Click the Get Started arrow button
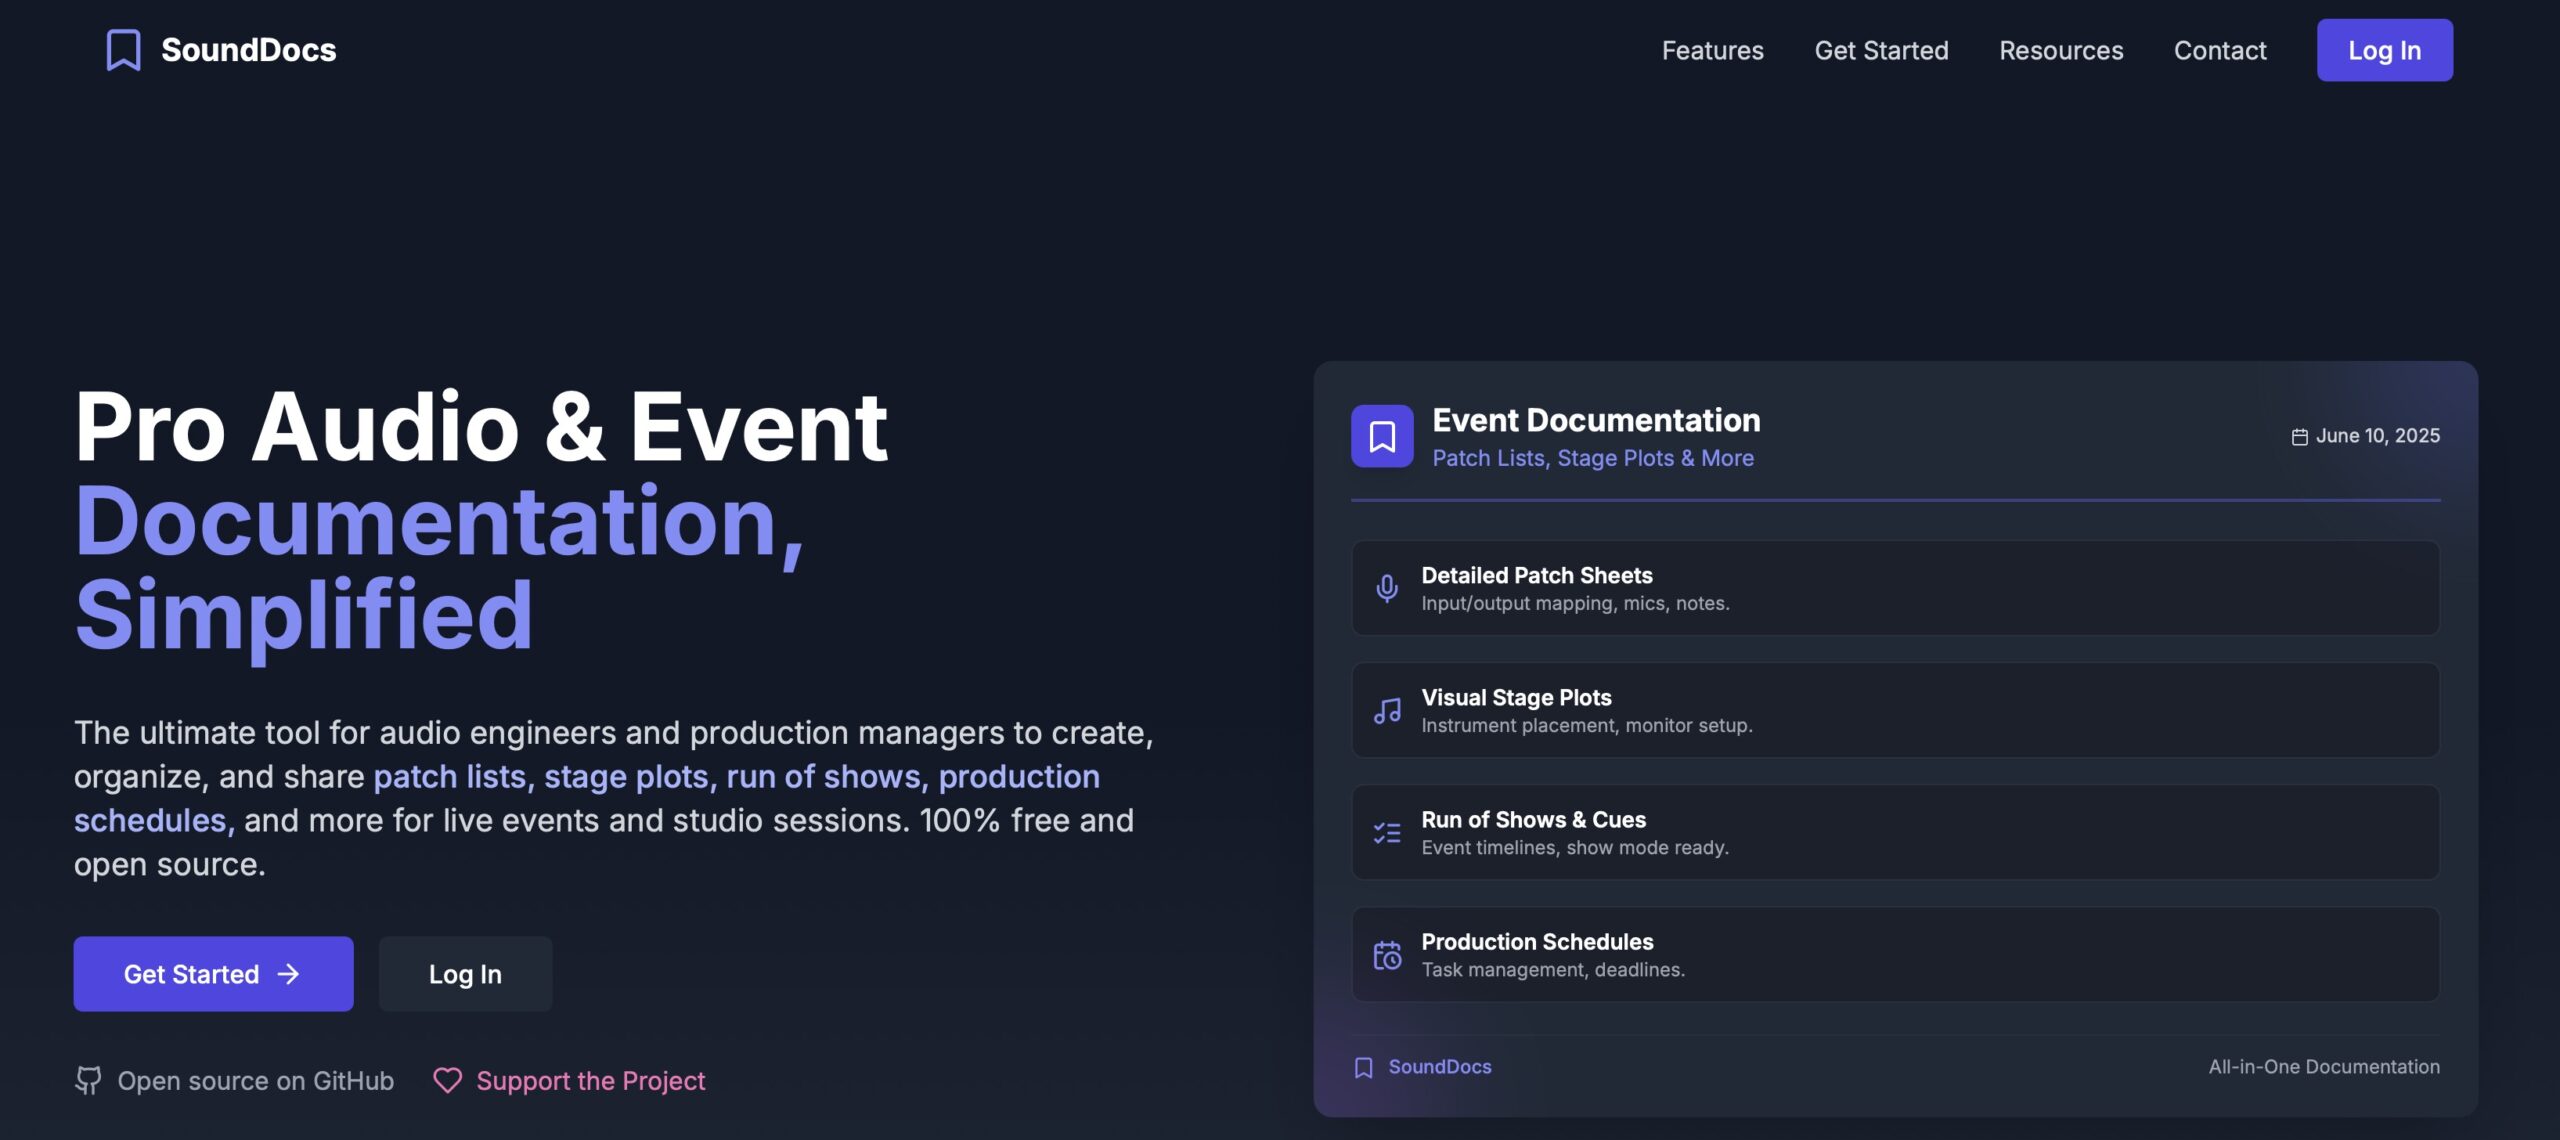Image resolution: width=2560 pixels, height=1140 pixels. 213,974
